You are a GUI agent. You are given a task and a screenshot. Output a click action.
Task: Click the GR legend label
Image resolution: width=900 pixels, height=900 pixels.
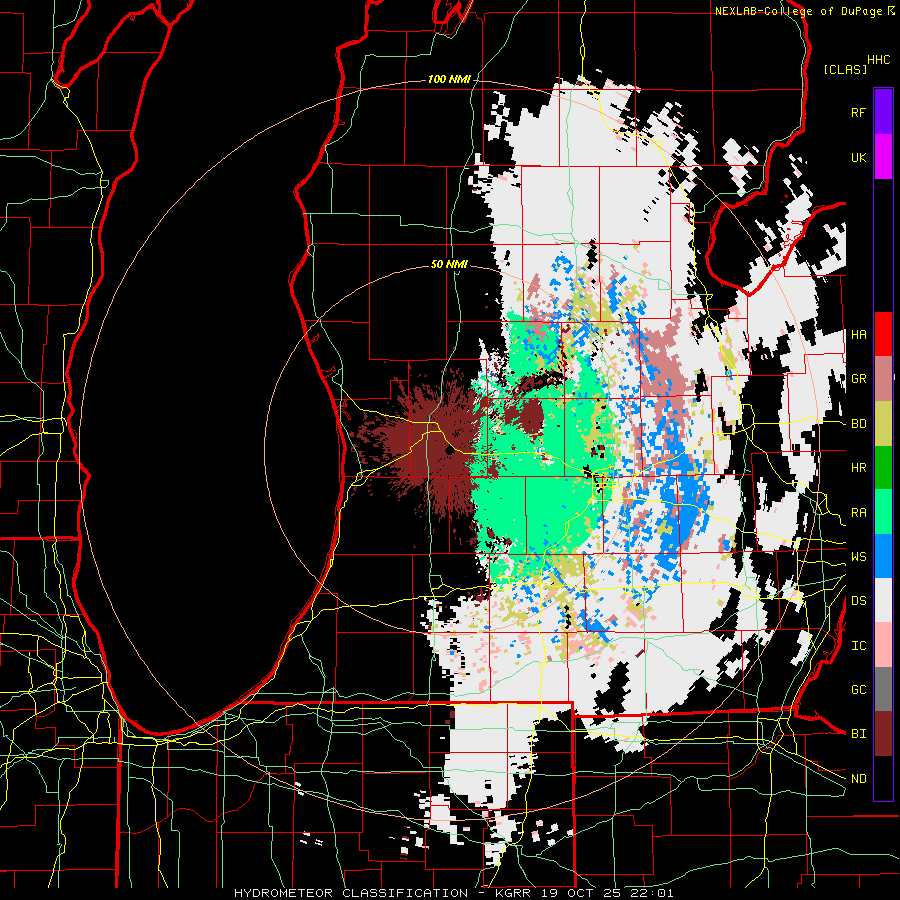coord(859,379)
